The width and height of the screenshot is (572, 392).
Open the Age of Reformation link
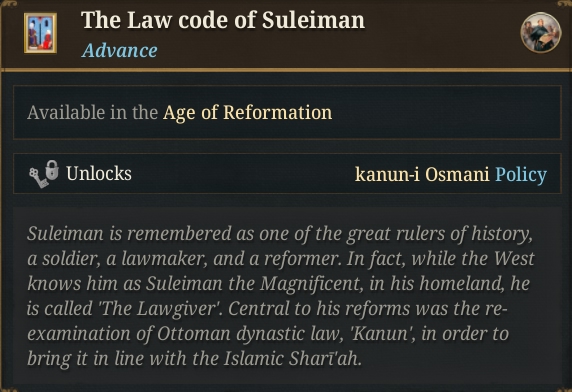[x=248, y=112]
